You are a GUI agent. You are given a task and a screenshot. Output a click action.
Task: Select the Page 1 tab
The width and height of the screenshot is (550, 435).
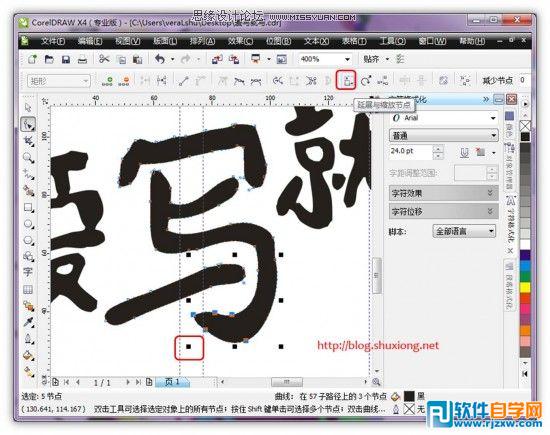(172, 382)
